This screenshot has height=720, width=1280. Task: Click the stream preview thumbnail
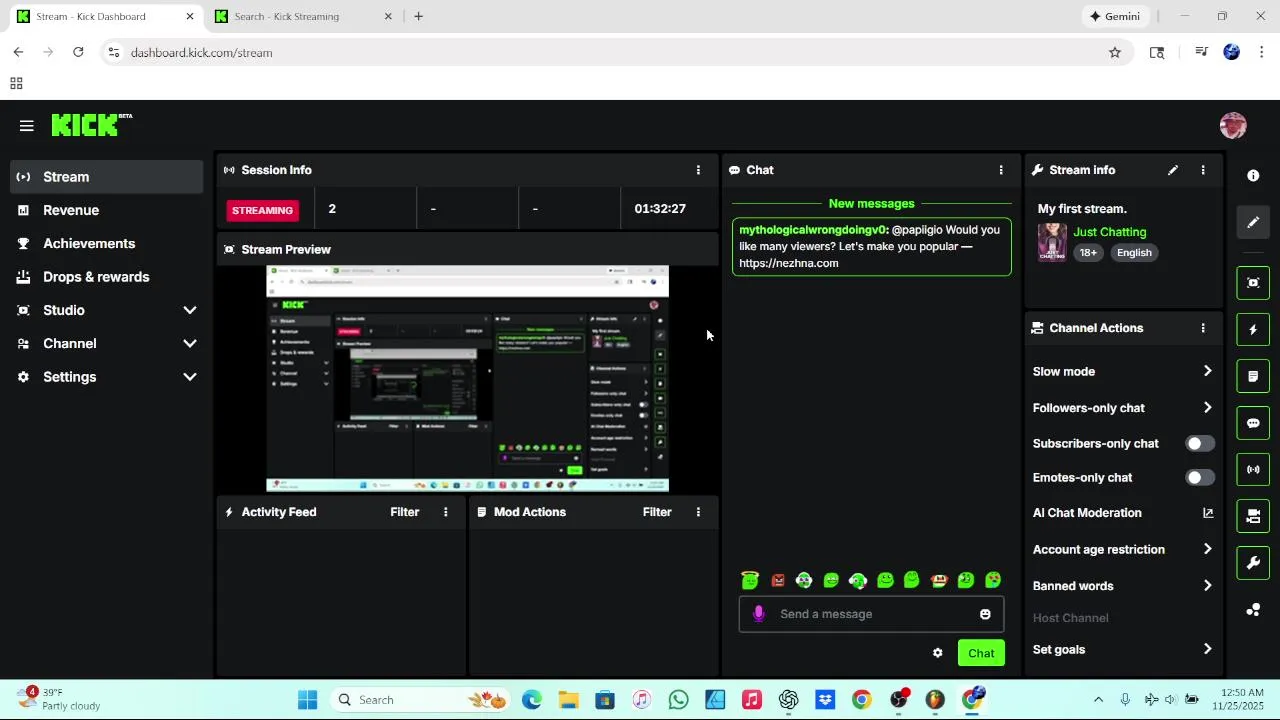point(467,379)
